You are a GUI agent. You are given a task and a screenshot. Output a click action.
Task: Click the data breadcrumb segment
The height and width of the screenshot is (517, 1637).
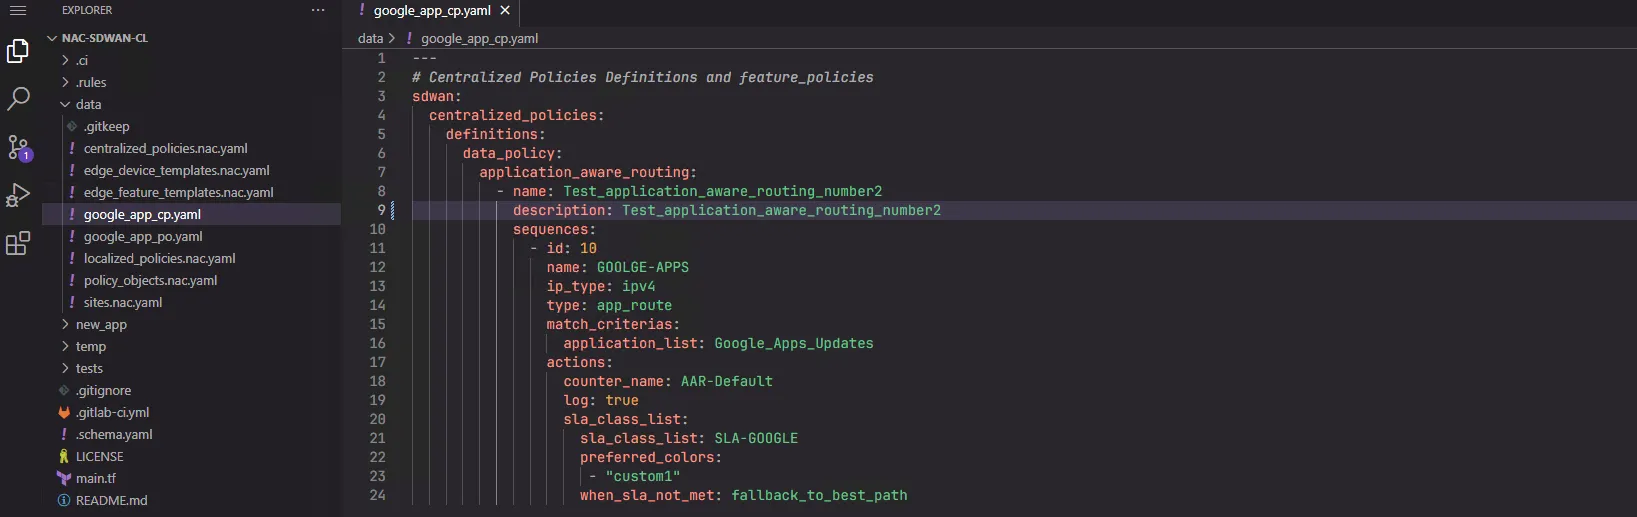click(370, 39)
